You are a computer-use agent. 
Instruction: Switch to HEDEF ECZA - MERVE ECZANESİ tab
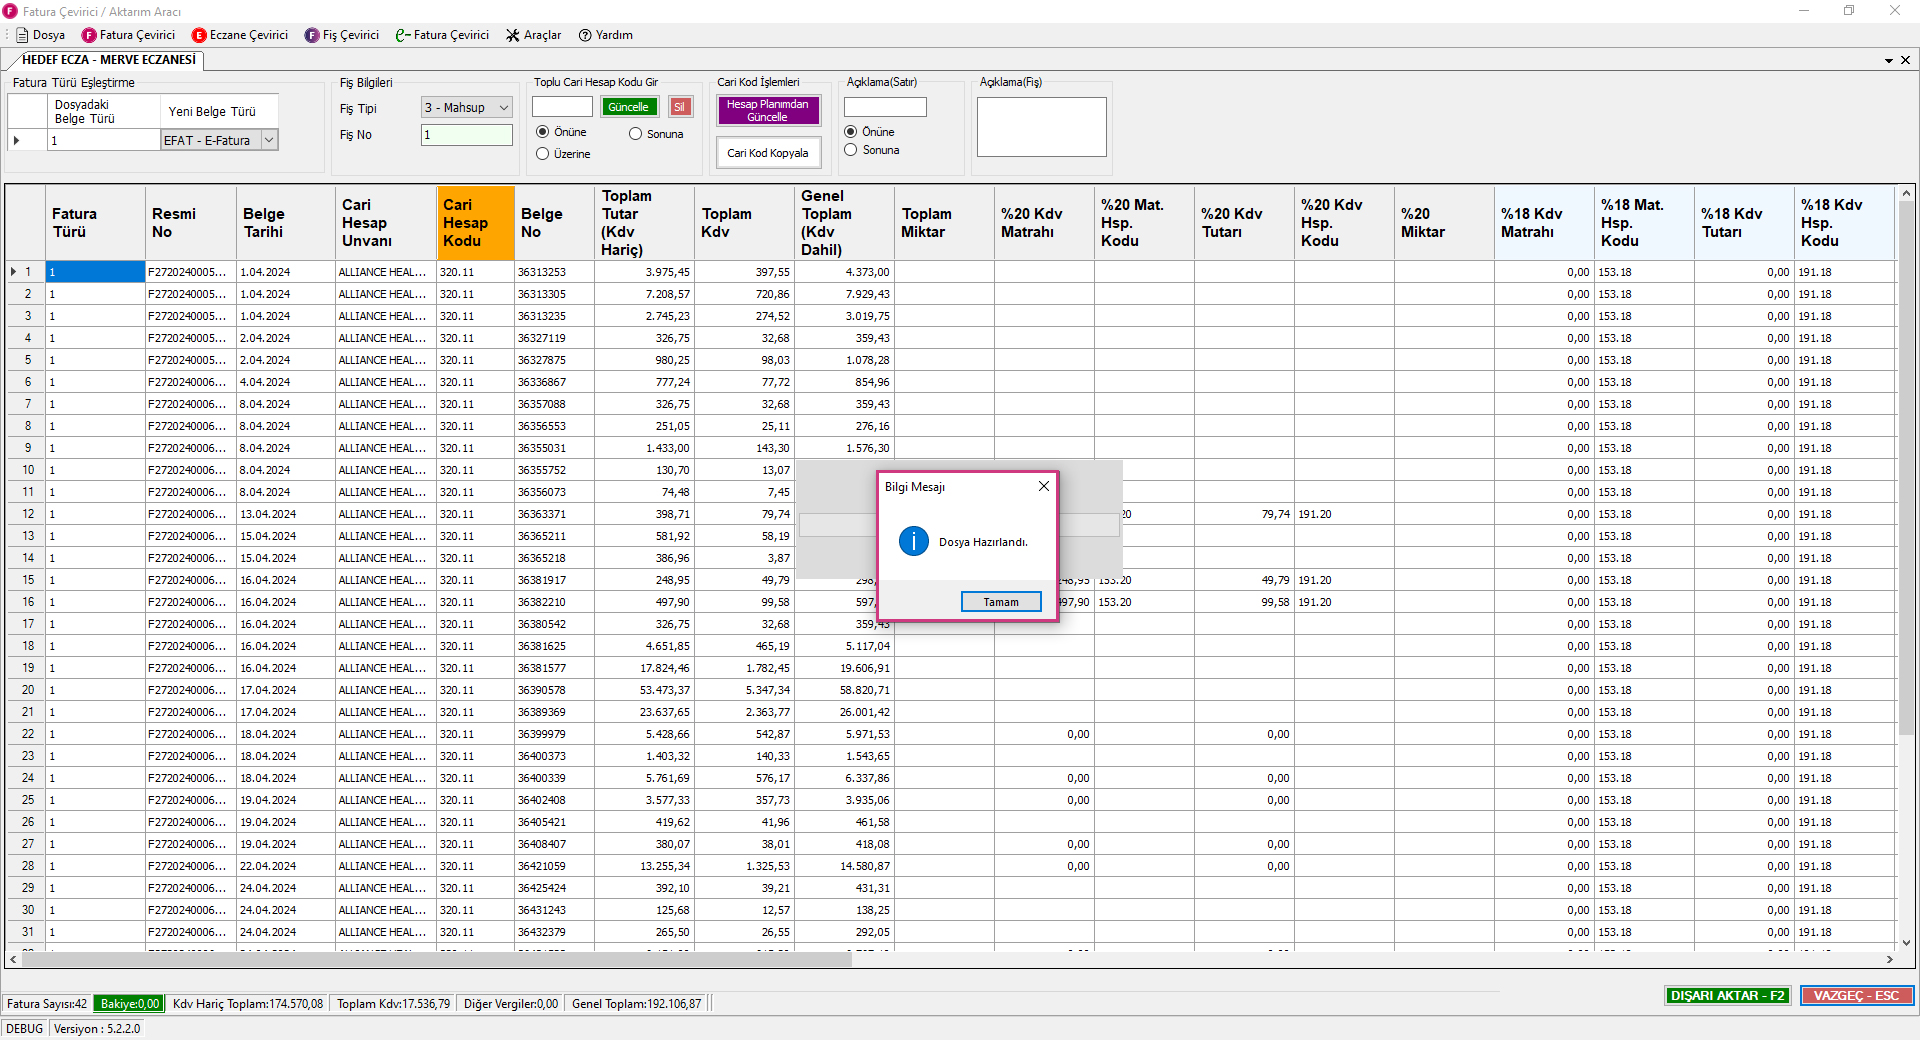click(x=108, y=60)
